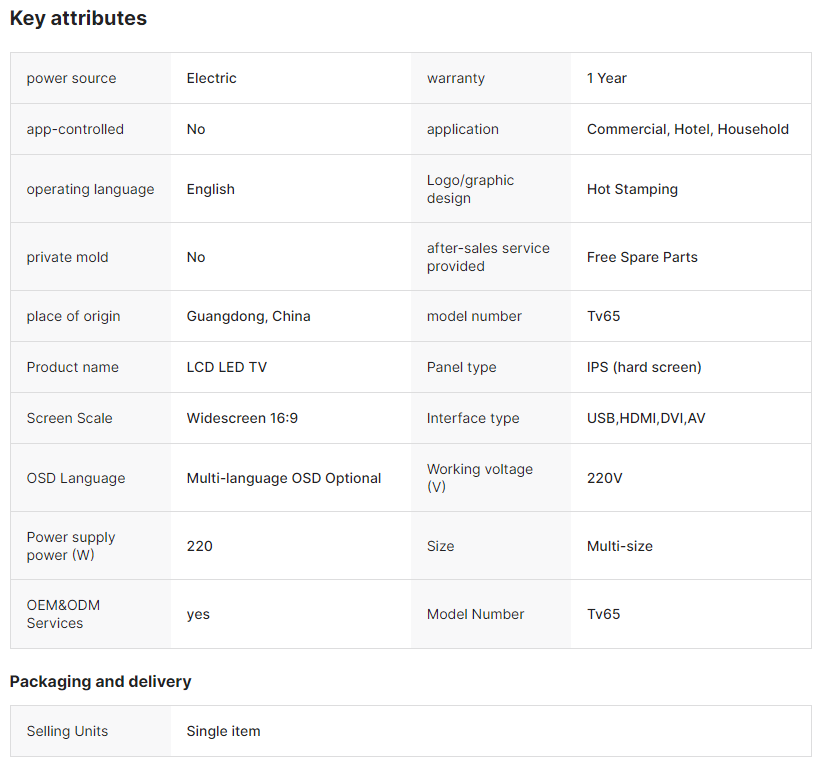830x758 pixels.
Task: Click the Key attributes heading
Action: point(78,18)
